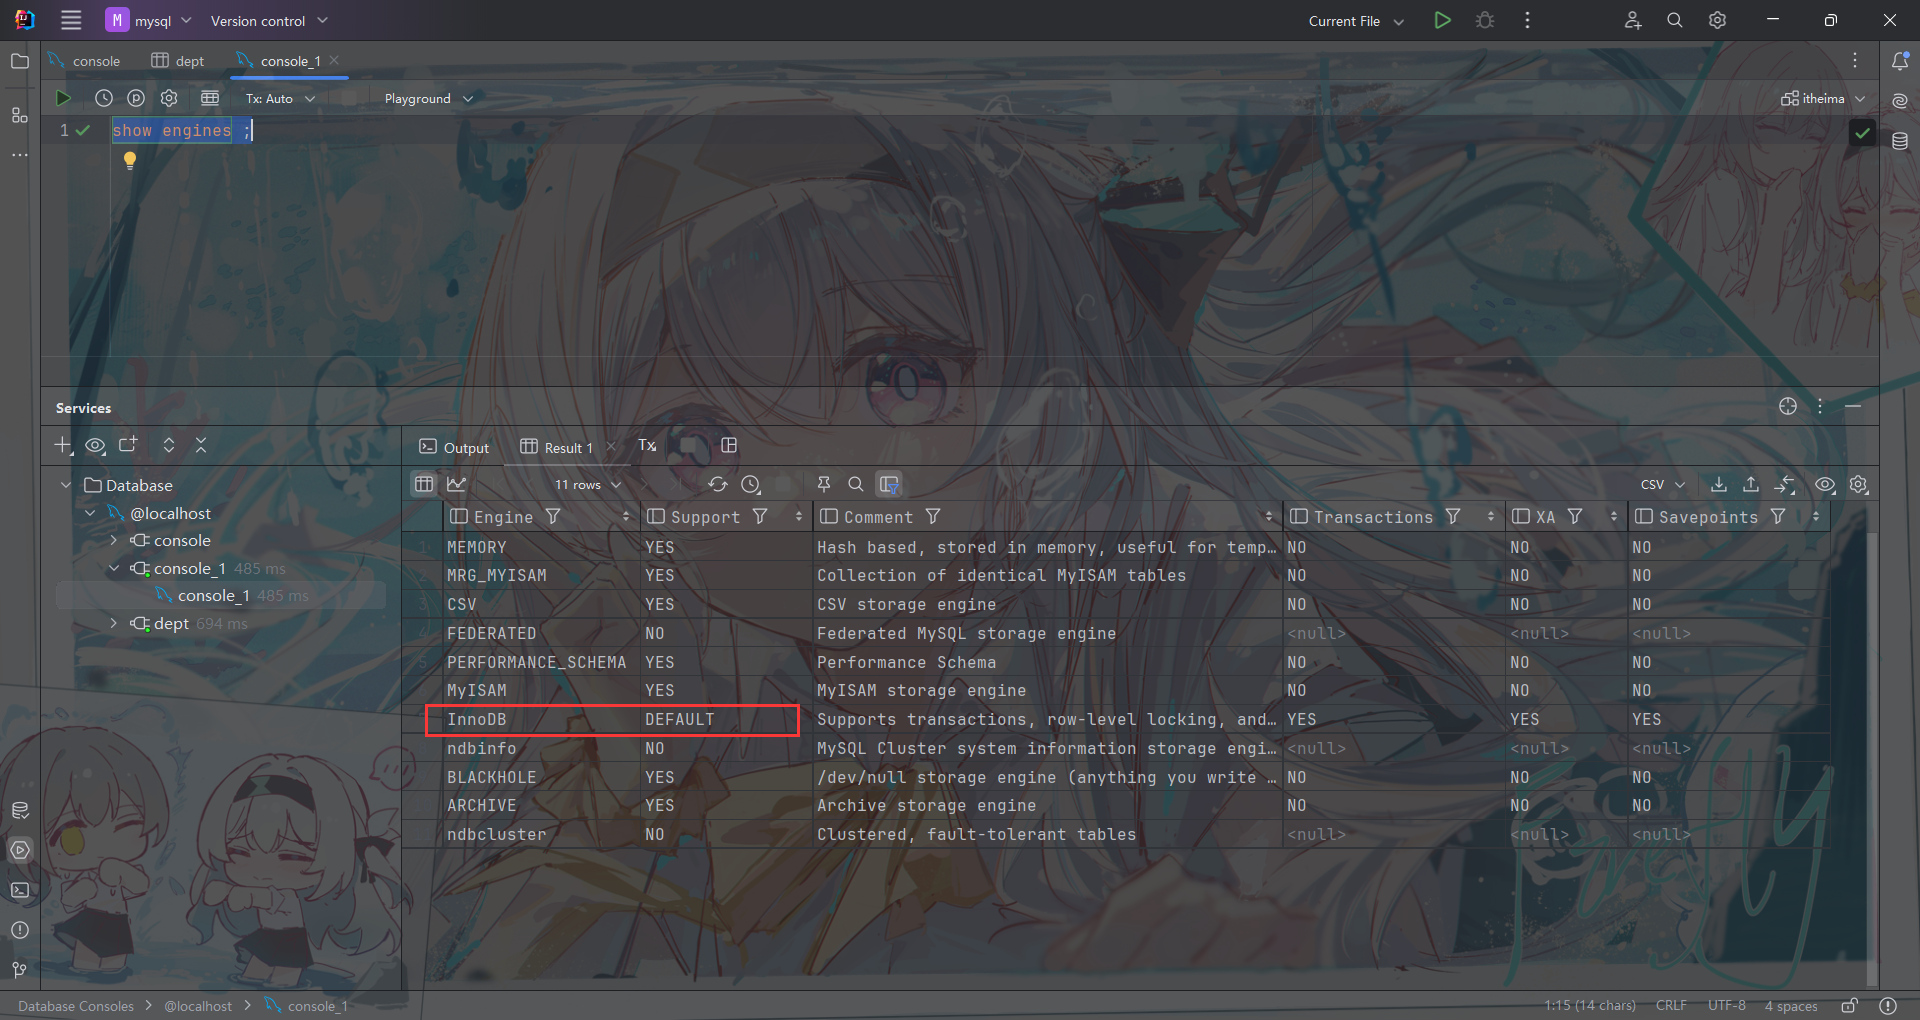Open Terminal tool window icon
The image size is (1920, 1020).
point(20,890)
